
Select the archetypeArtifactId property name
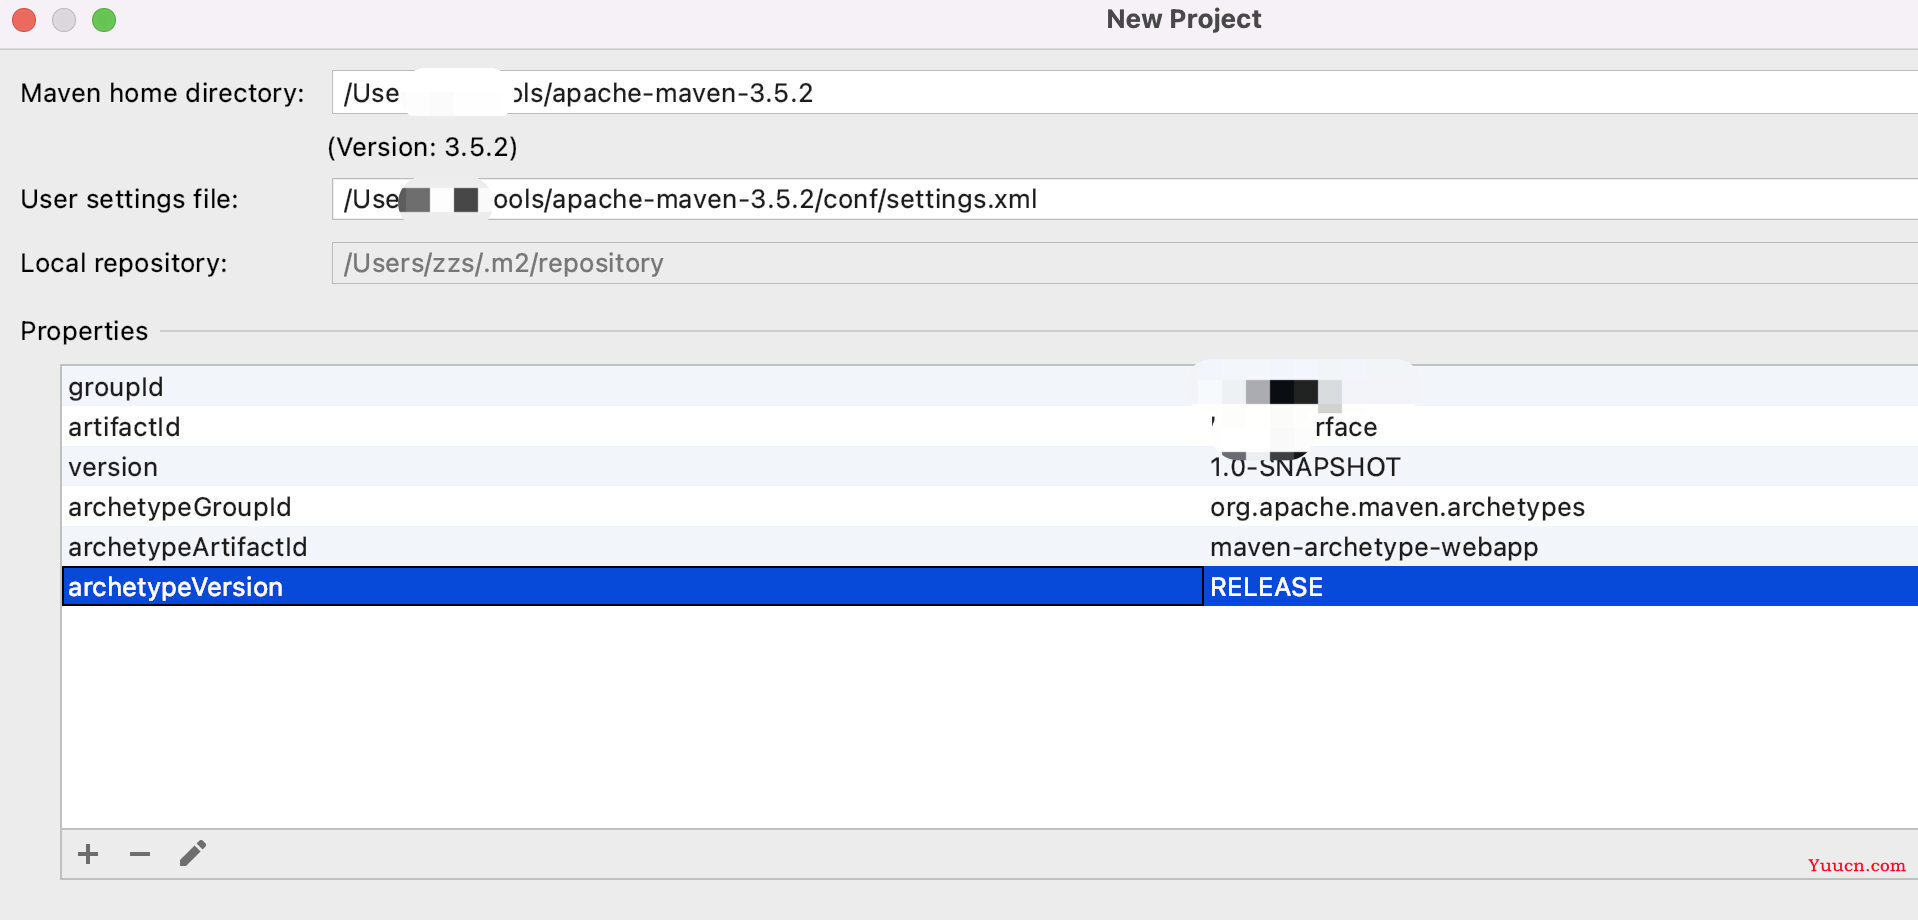point(188,547)
